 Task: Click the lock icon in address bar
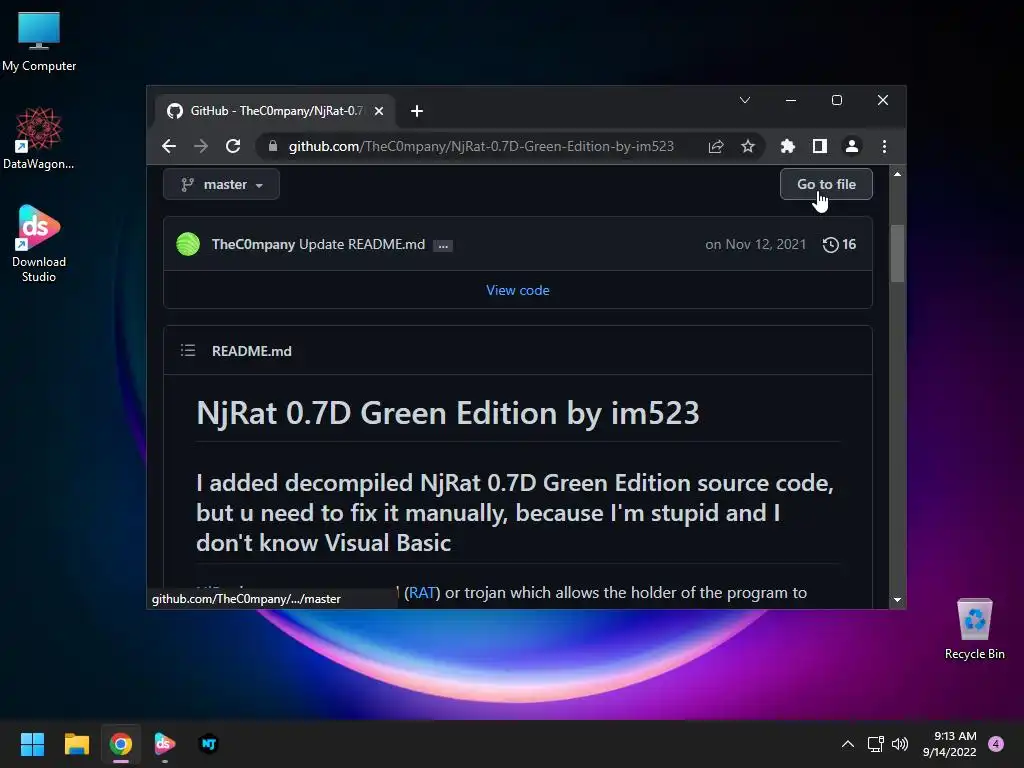click(273, 146)
